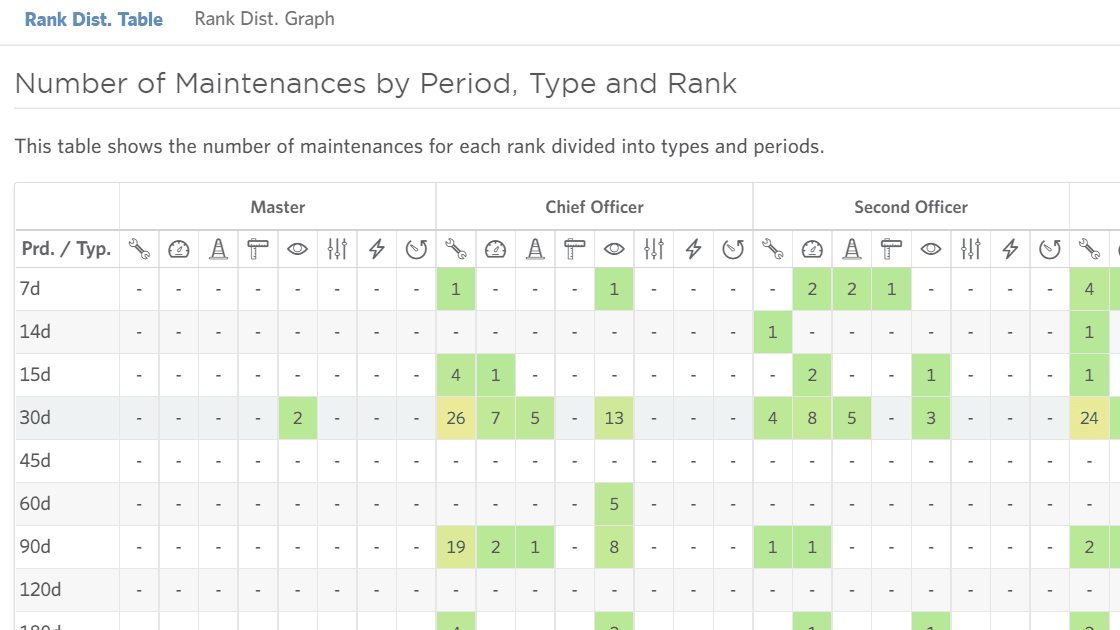Click the eye inspection icon under Chief Officer

click(614, 249)
